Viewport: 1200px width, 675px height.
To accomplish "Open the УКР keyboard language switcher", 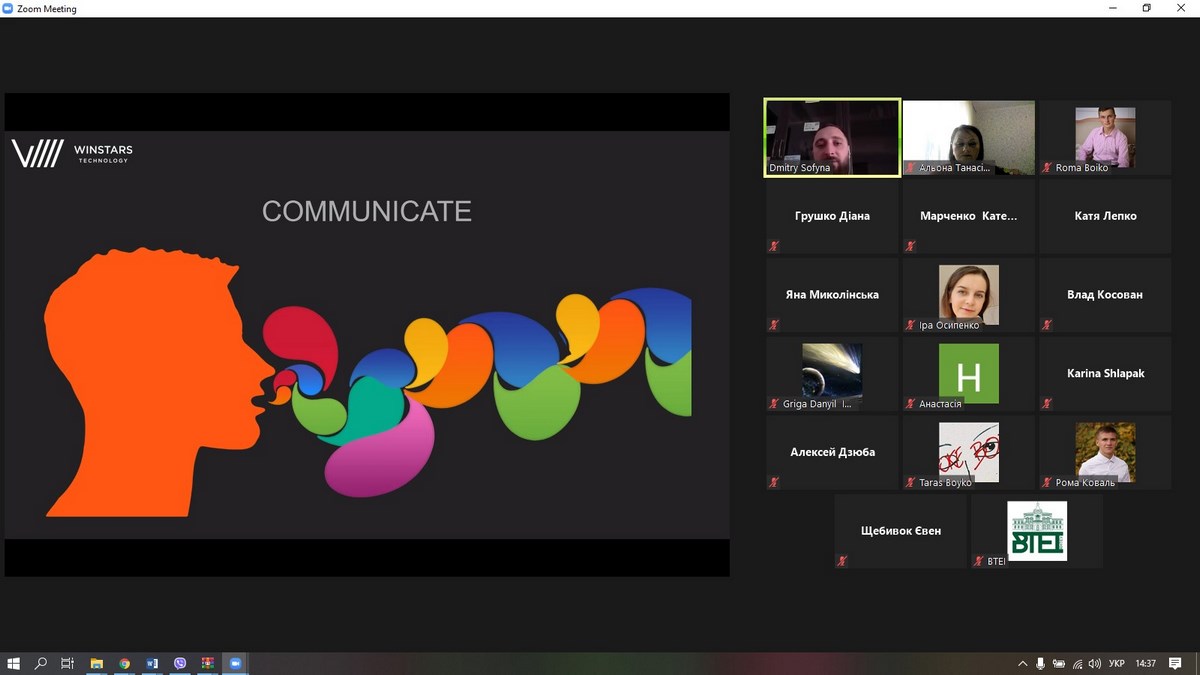I will pos(1117,663).
